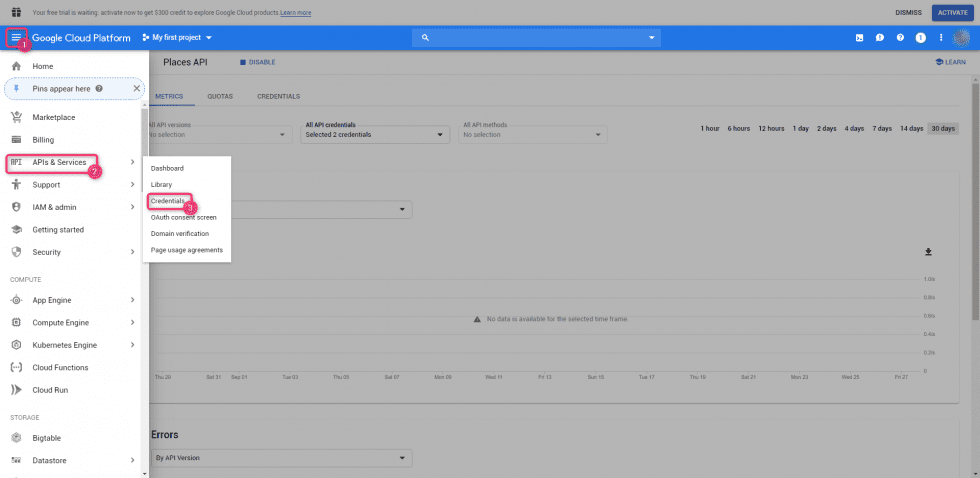Click the Activate button
The image size is (980, 478).
click(x=952, y=12)
